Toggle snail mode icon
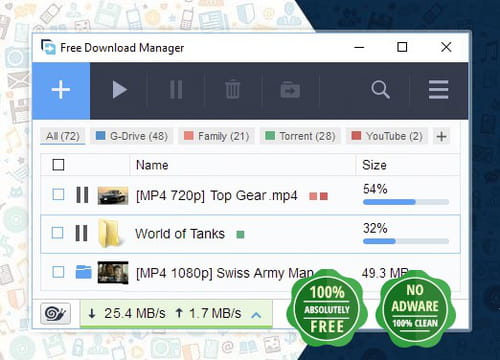This screenshot has height=360, width=500. (55, 313)
